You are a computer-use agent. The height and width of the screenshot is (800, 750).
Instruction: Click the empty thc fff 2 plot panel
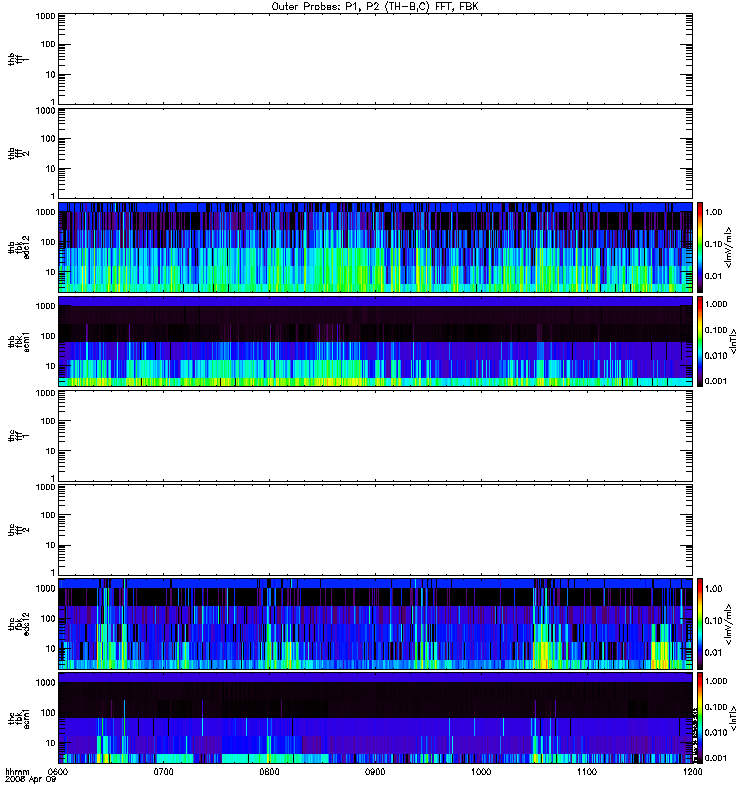[x=376, y=530]
